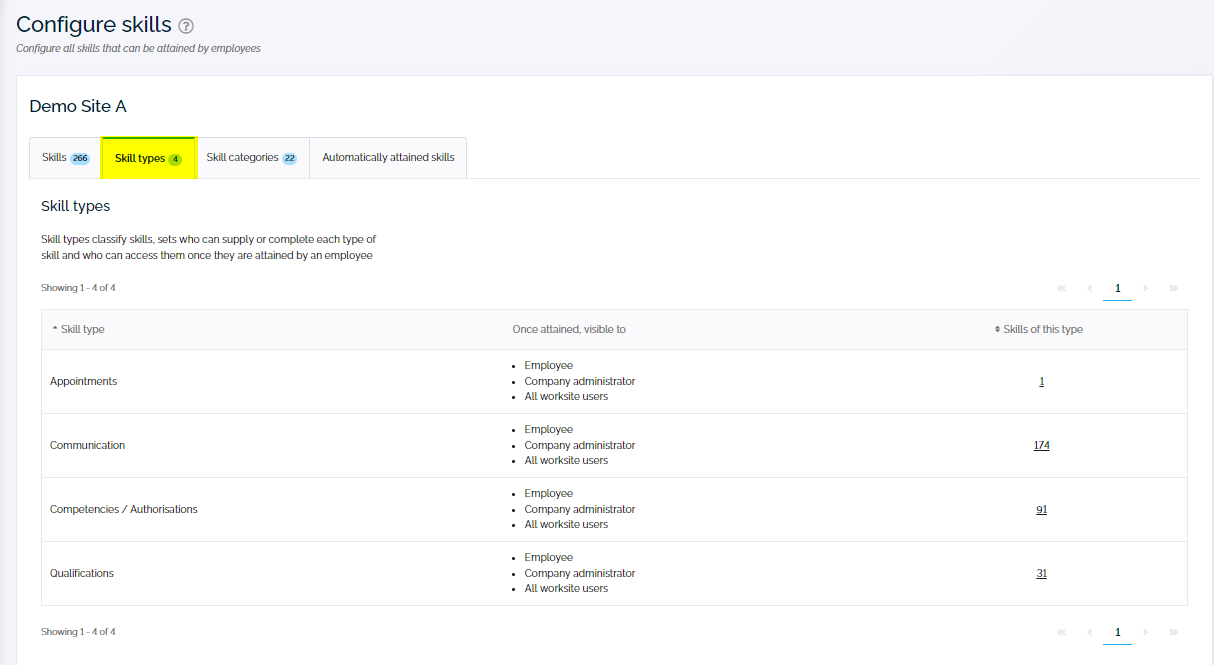This screenshot has height=665, width=1214.
Task: Go to previous page in top pagination
Action: (1089, 288)
